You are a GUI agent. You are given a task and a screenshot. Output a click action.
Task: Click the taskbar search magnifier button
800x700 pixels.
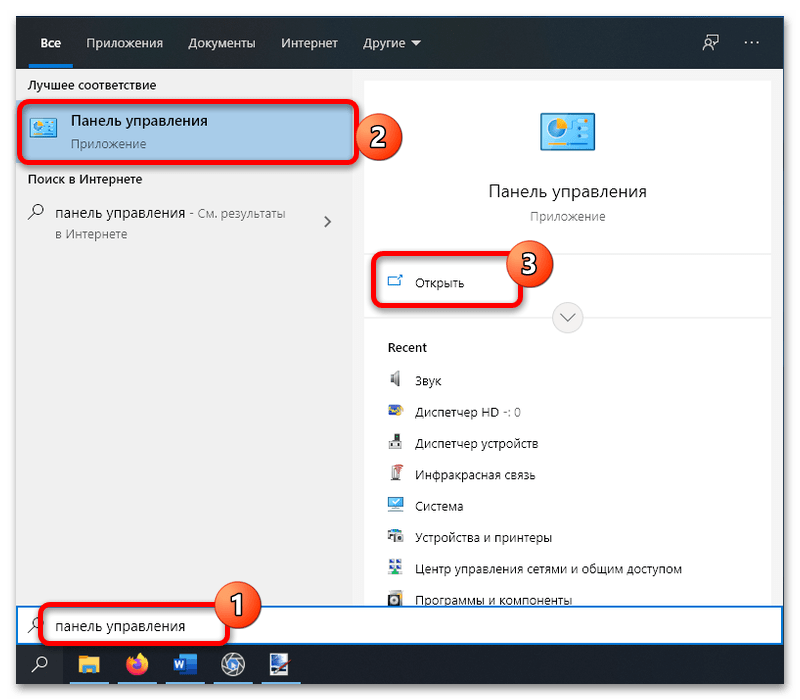click(x=40, y=664)
